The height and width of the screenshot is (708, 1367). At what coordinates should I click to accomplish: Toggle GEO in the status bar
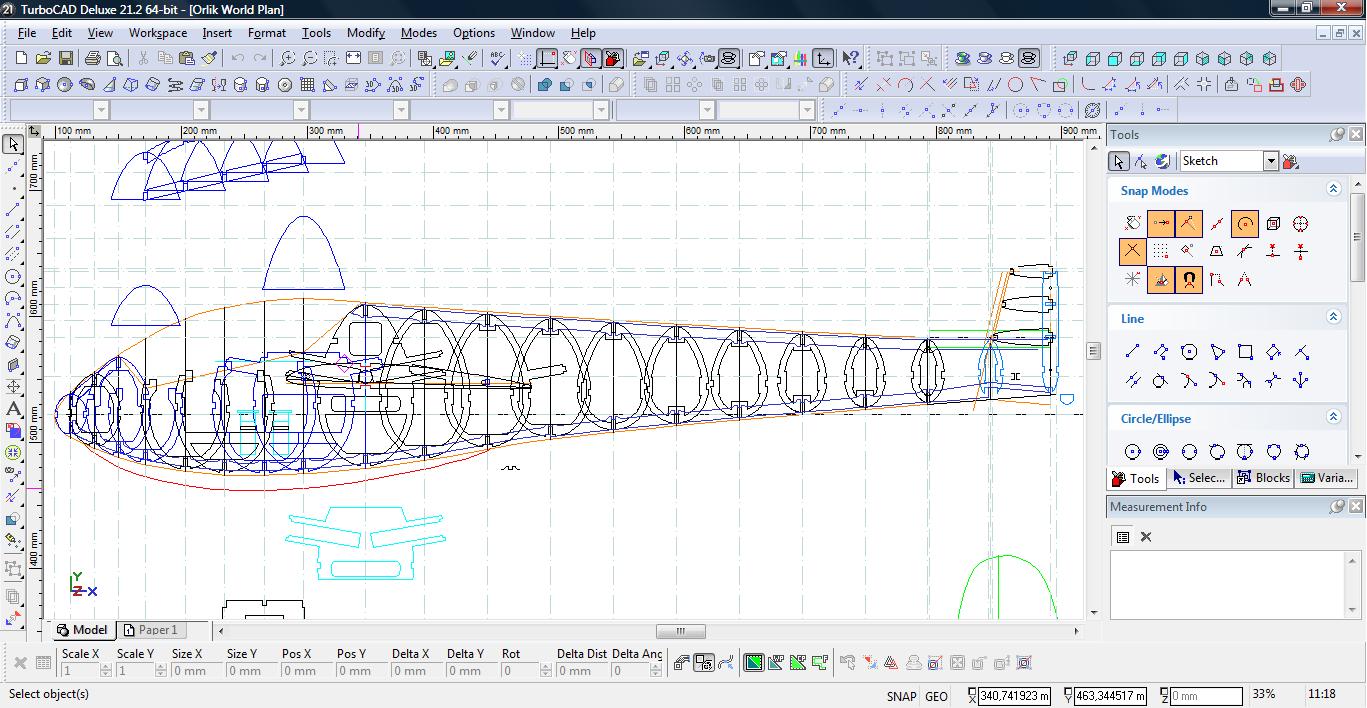(936, 696)
